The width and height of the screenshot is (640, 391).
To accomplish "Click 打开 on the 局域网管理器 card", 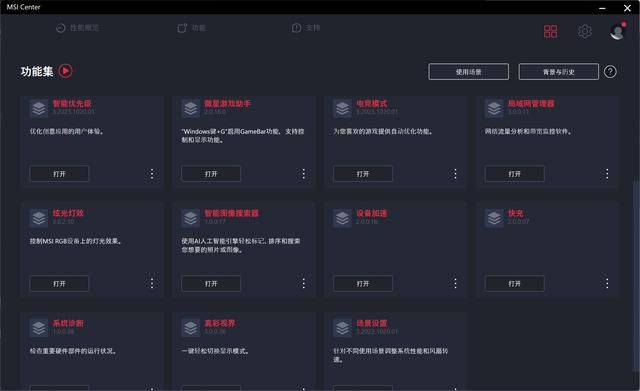I will (x=515, y=174).
